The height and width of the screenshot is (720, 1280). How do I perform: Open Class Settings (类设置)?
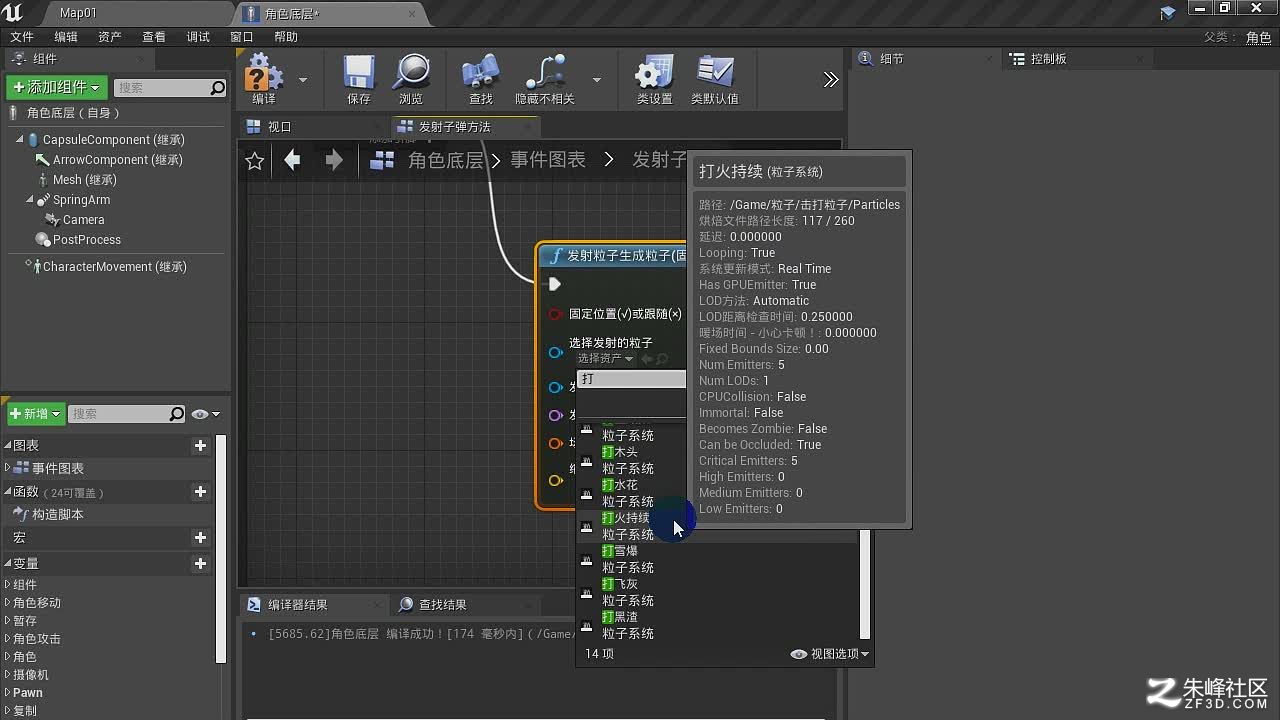[x=655, y=73]
